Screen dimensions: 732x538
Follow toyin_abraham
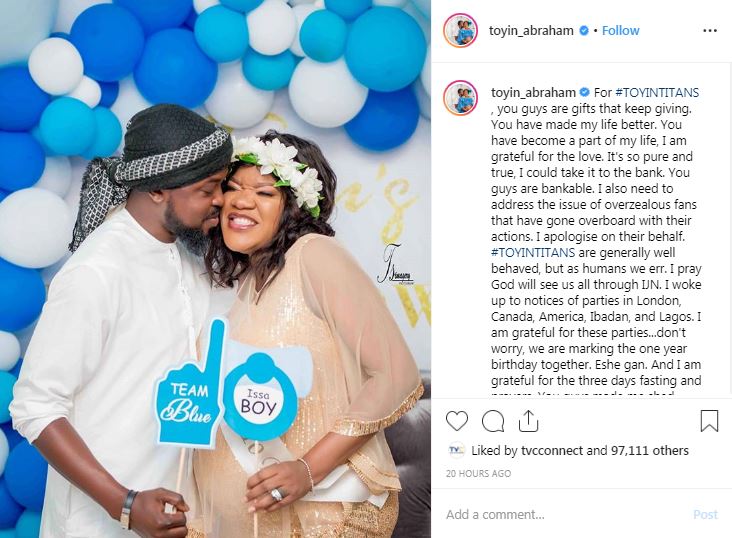tap(620, 31)
